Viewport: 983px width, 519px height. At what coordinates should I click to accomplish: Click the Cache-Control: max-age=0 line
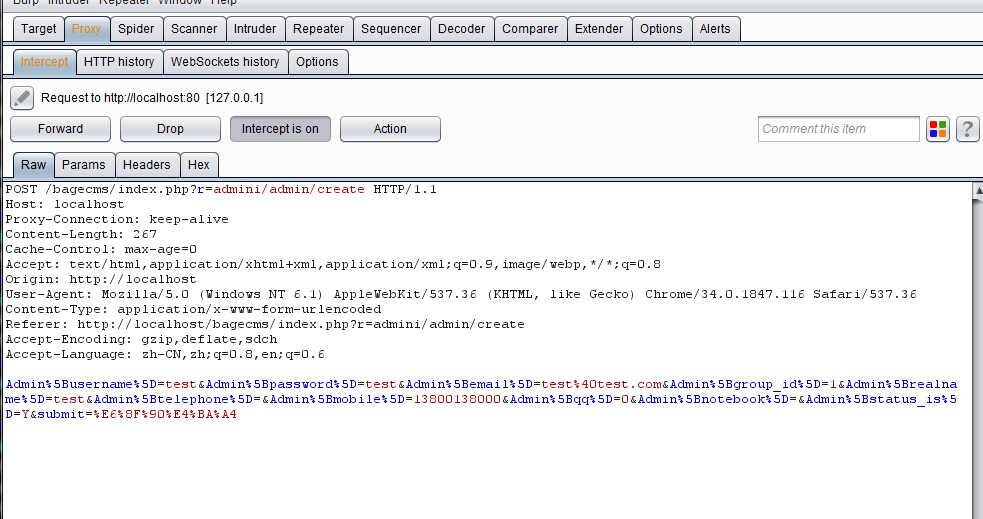click(x=101, y=249)
